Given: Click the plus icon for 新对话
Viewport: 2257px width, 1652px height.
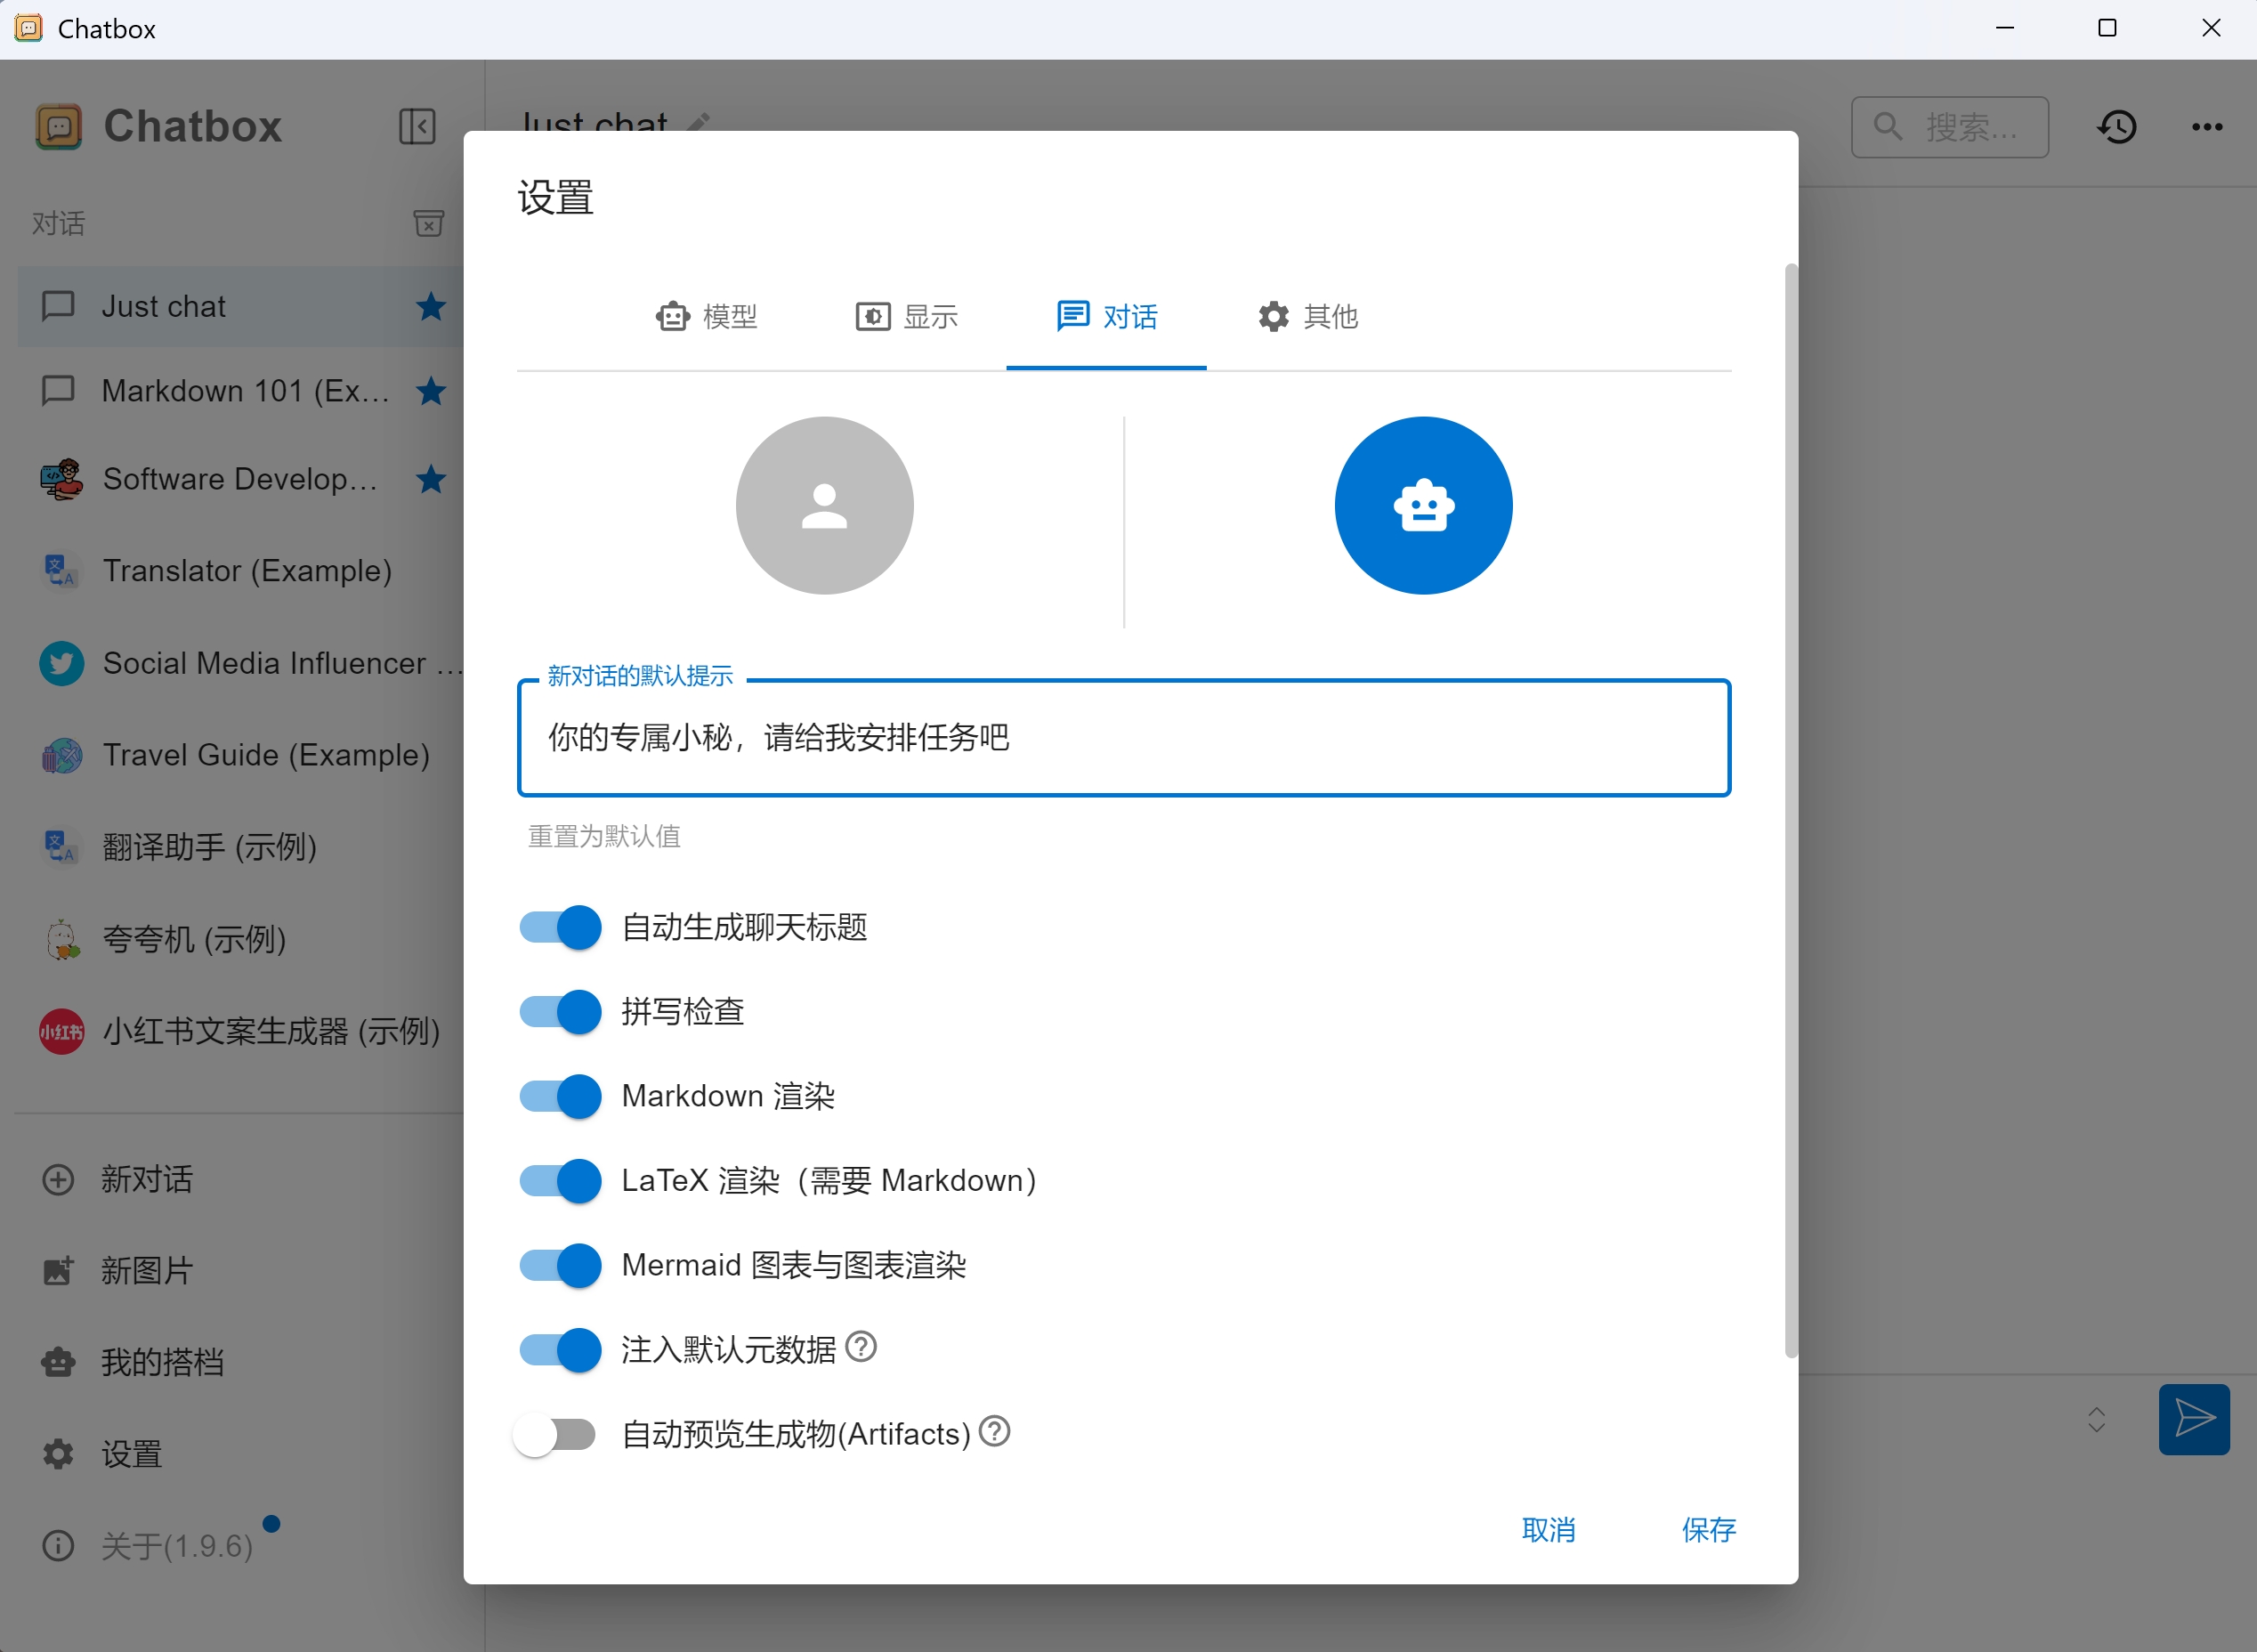Looking at the screenshot, I should pos(58,1179).
